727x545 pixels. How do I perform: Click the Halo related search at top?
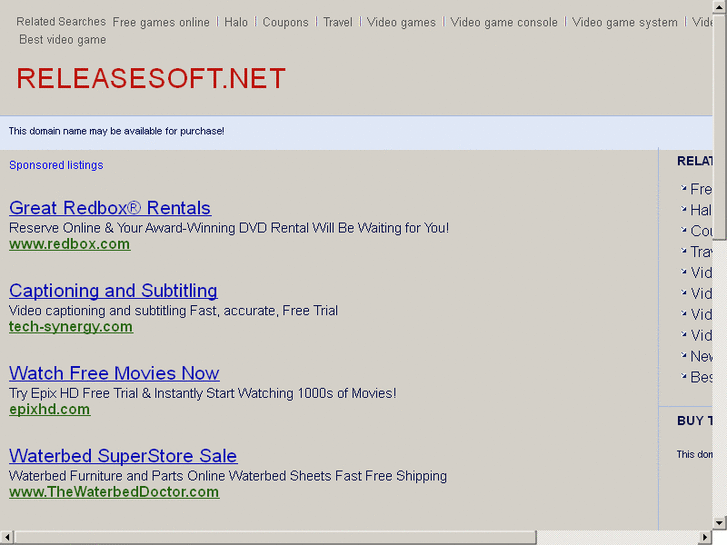(x=236, y=22)
